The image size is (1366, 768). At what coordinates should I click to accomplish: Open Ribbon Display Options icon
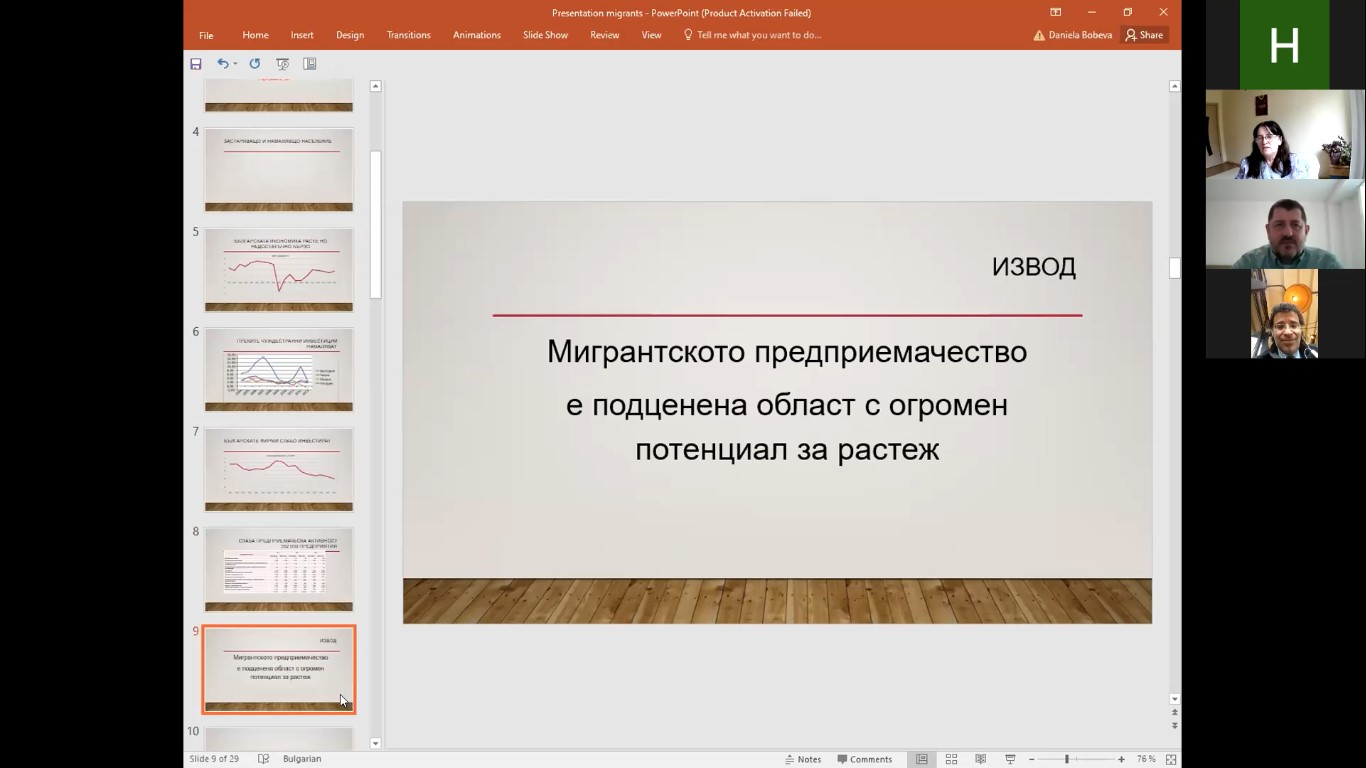[x=1055, y=12]
